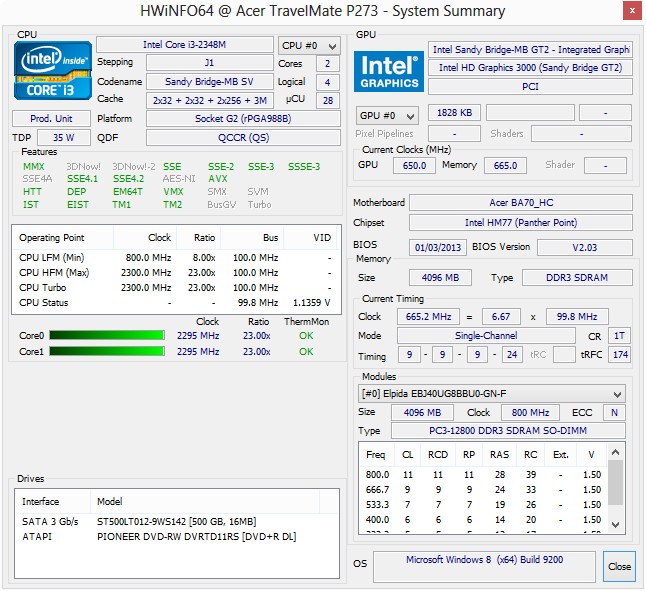
Task: Click the Intel Graphics logo
Action: [x=389, y=71]
